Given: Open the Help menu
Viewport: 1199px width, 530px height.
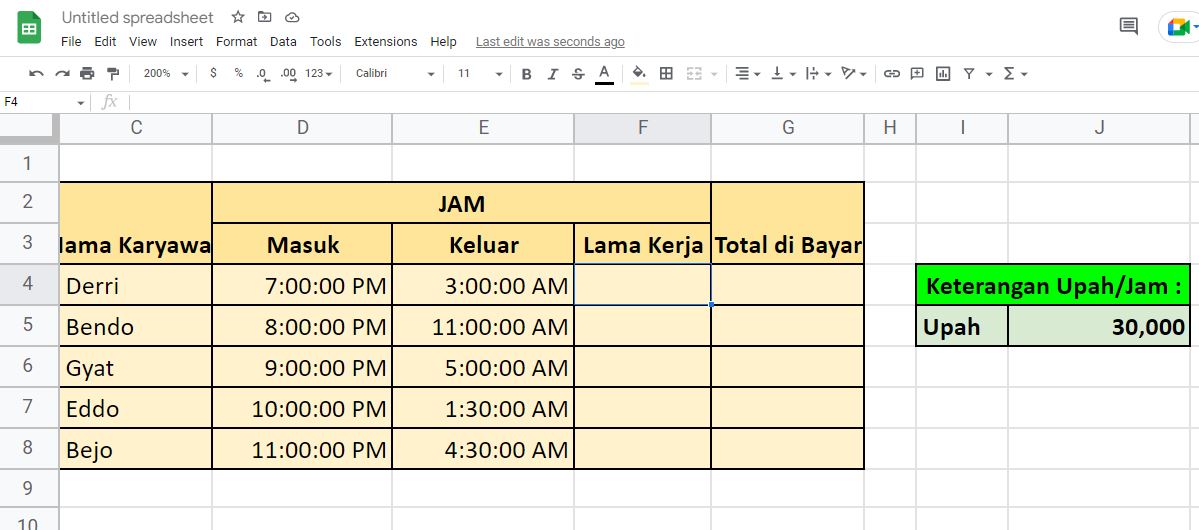Looking at the screenshot, I should pyautogui.click(x=444, y=41).
